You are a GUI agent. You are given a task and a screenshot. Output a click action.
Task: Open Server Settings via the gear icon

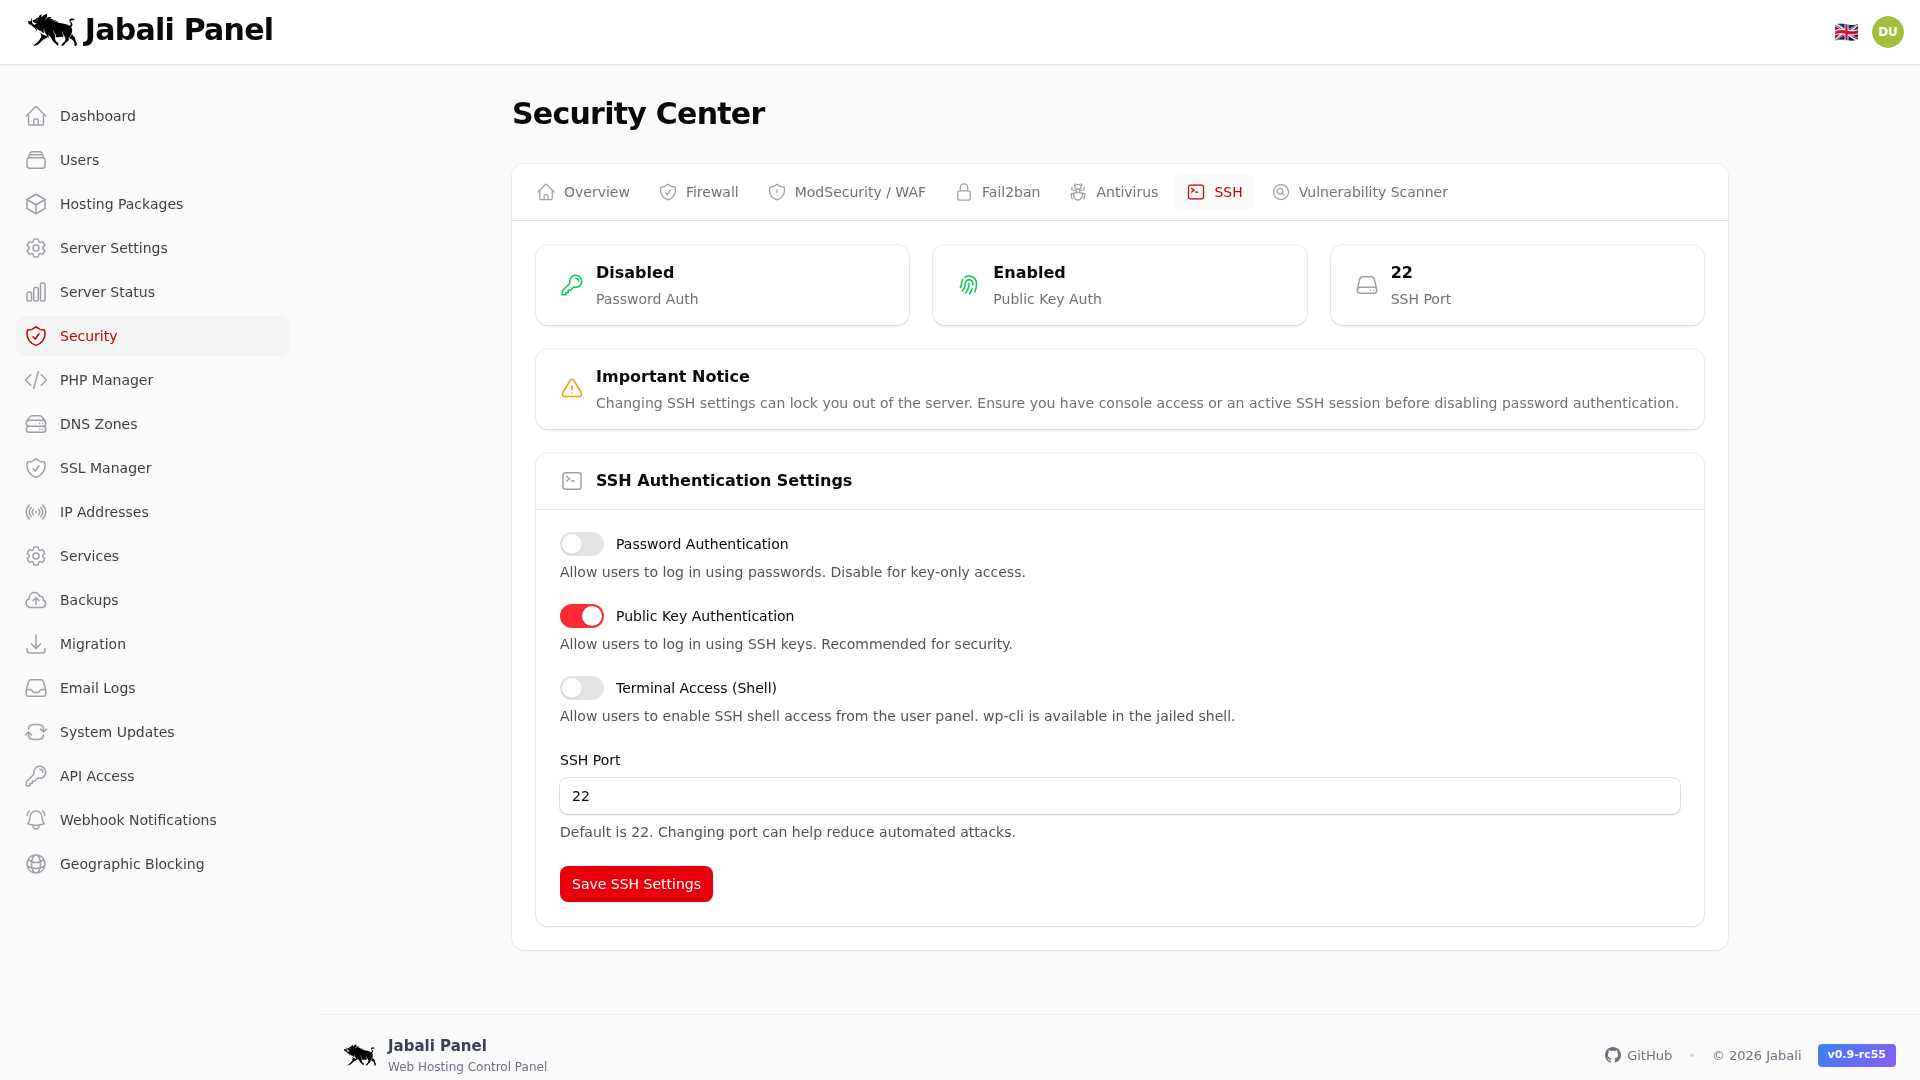tap(36, 248)
